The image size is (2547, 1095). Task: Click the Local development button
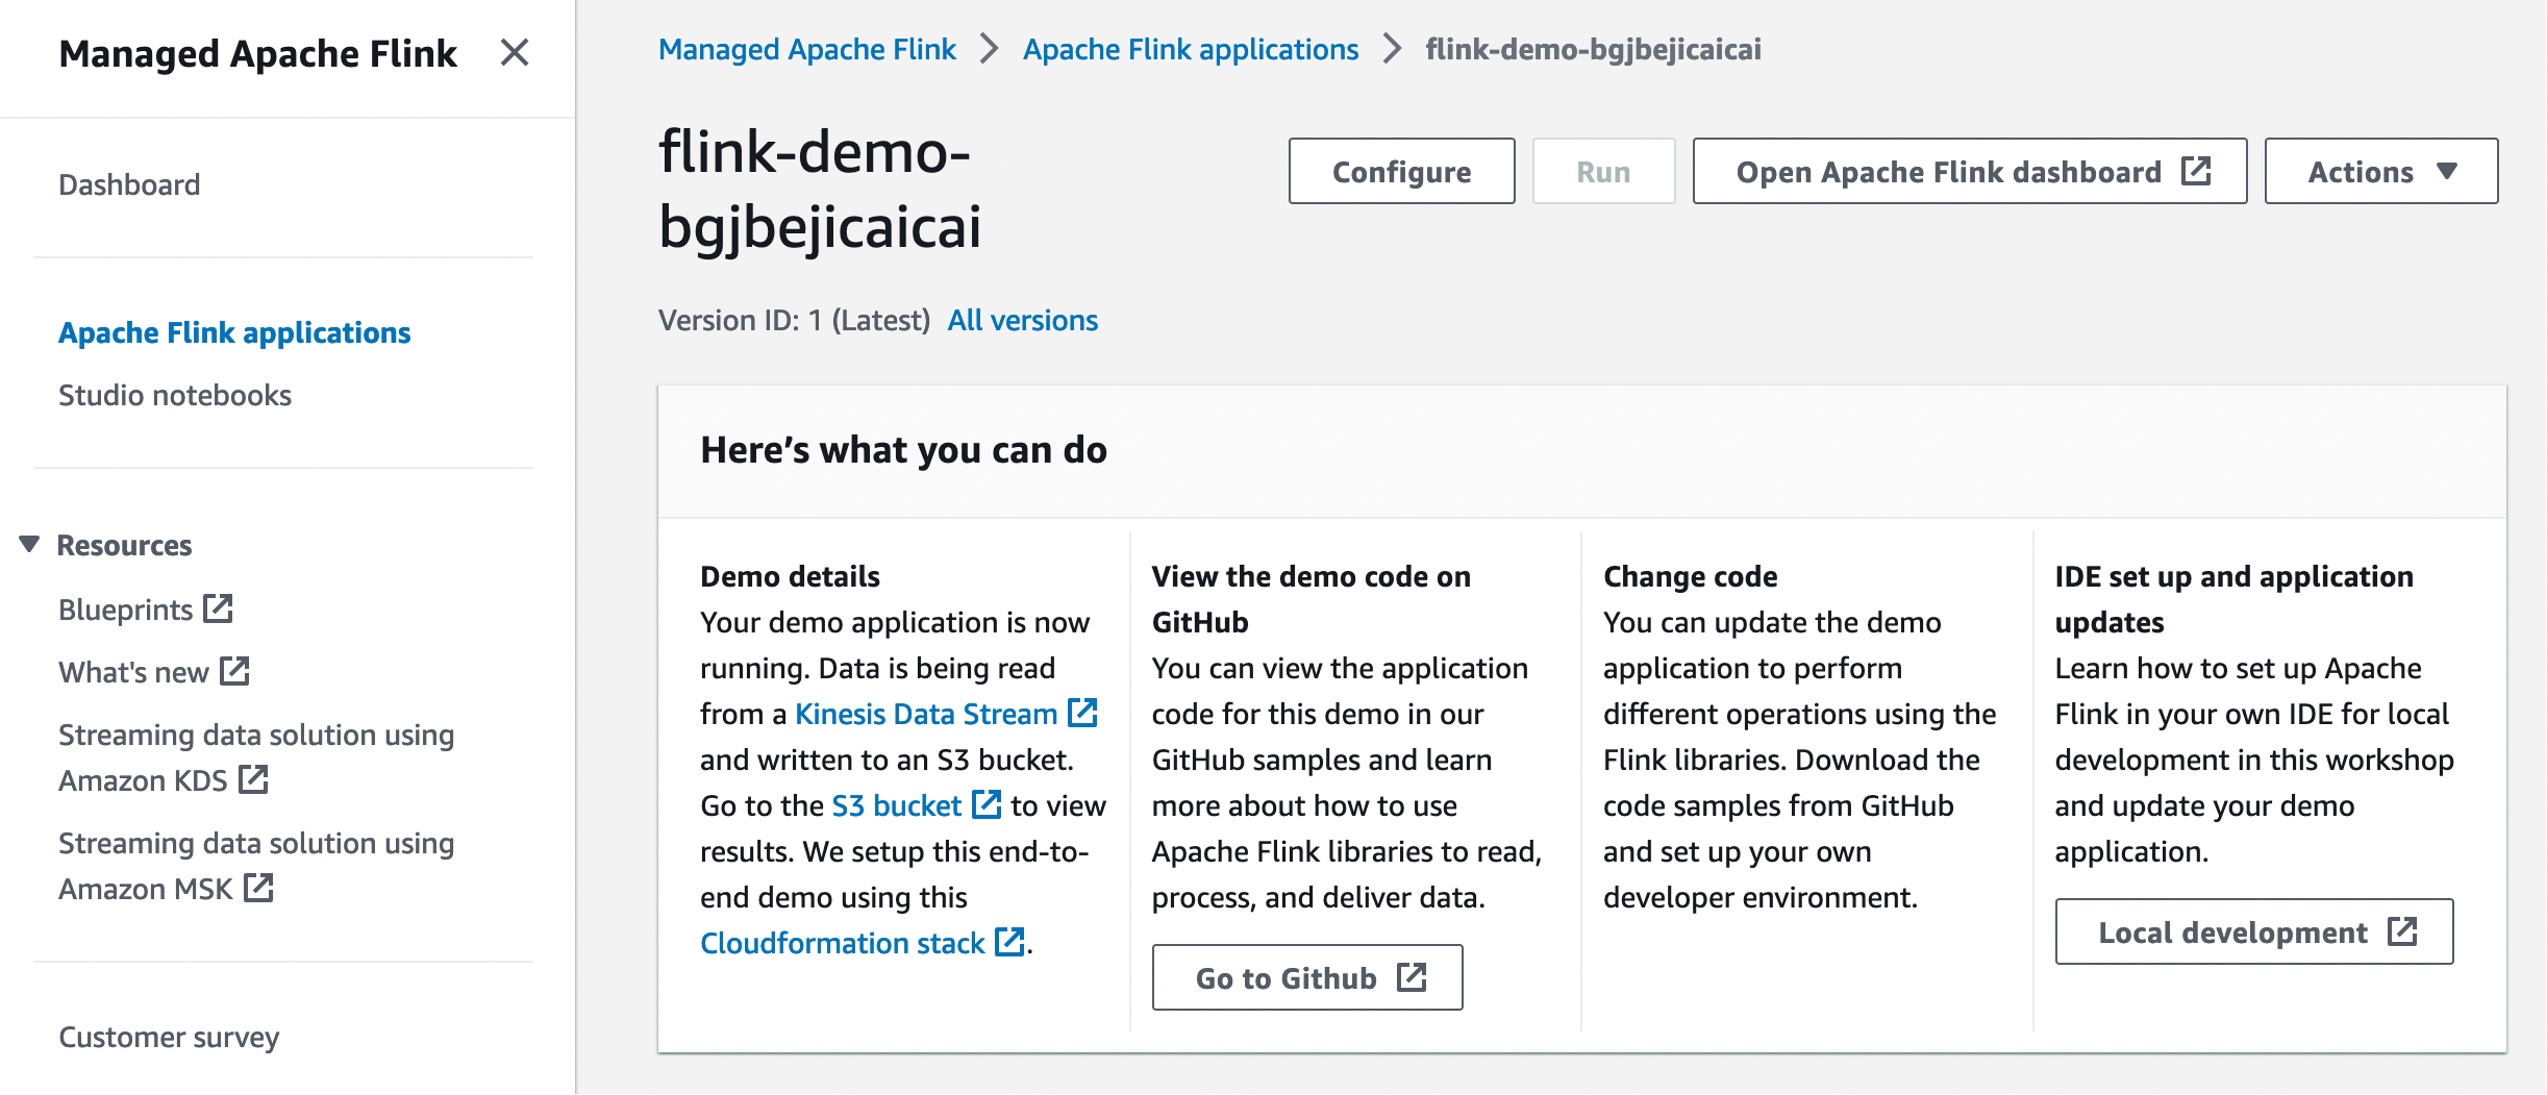(x=2254, y=932)
